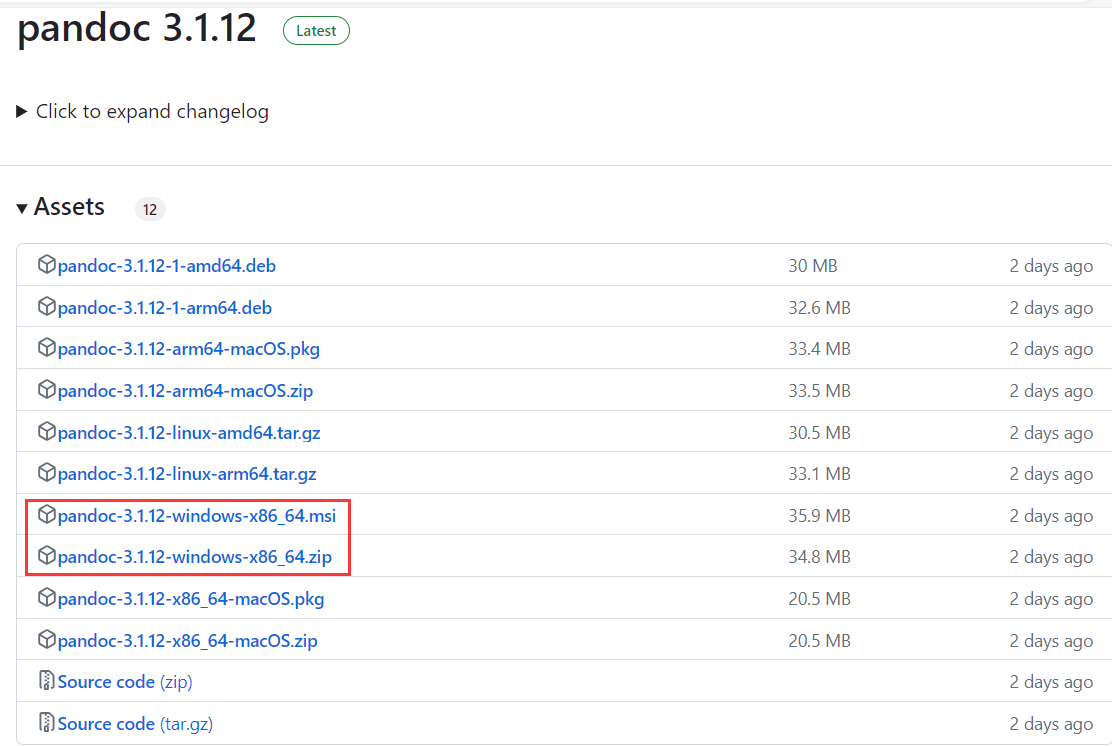
Task: Click package icon beside x86_64-macOS.zip
Action: (x=47, y=640)
